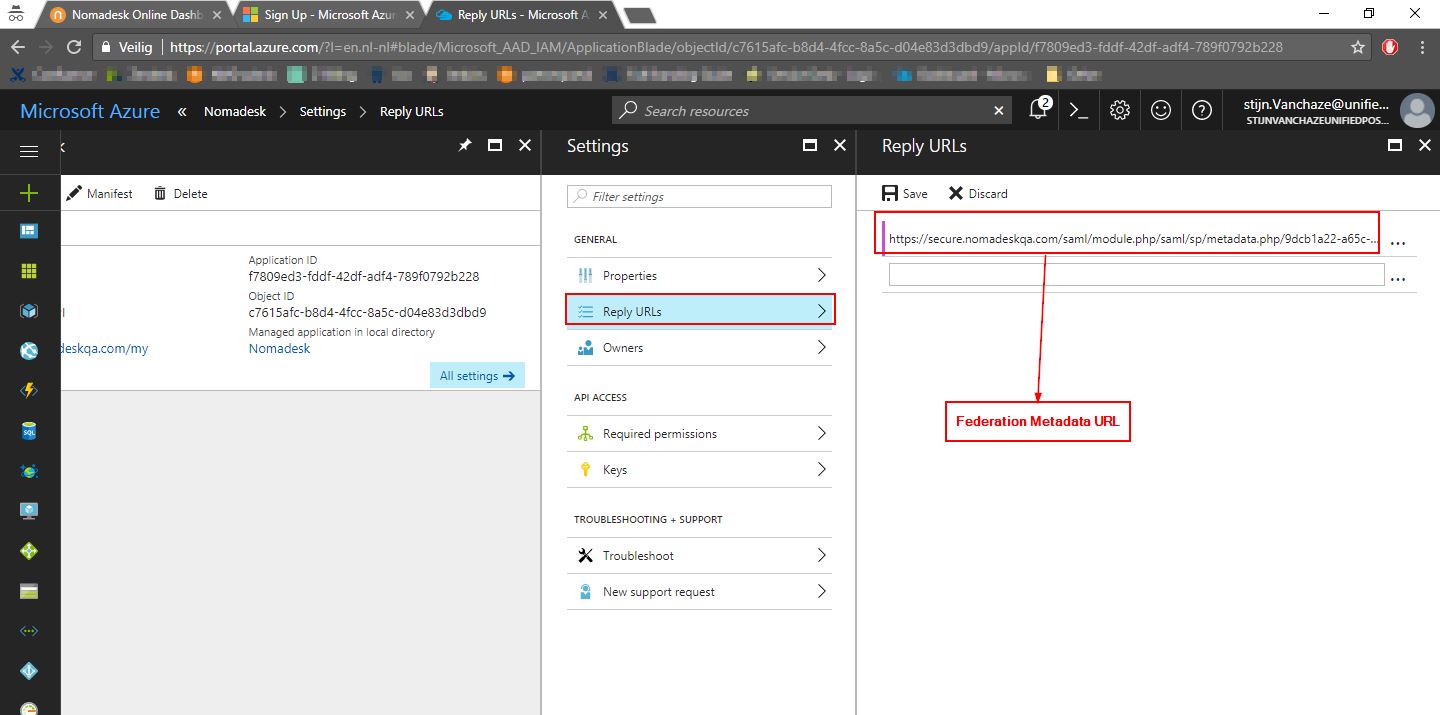The height and width of the screenshot is (715, 1440).
Task: Switch to Nomadesk Online Dashboard browser tab
Action: (135, 15)
